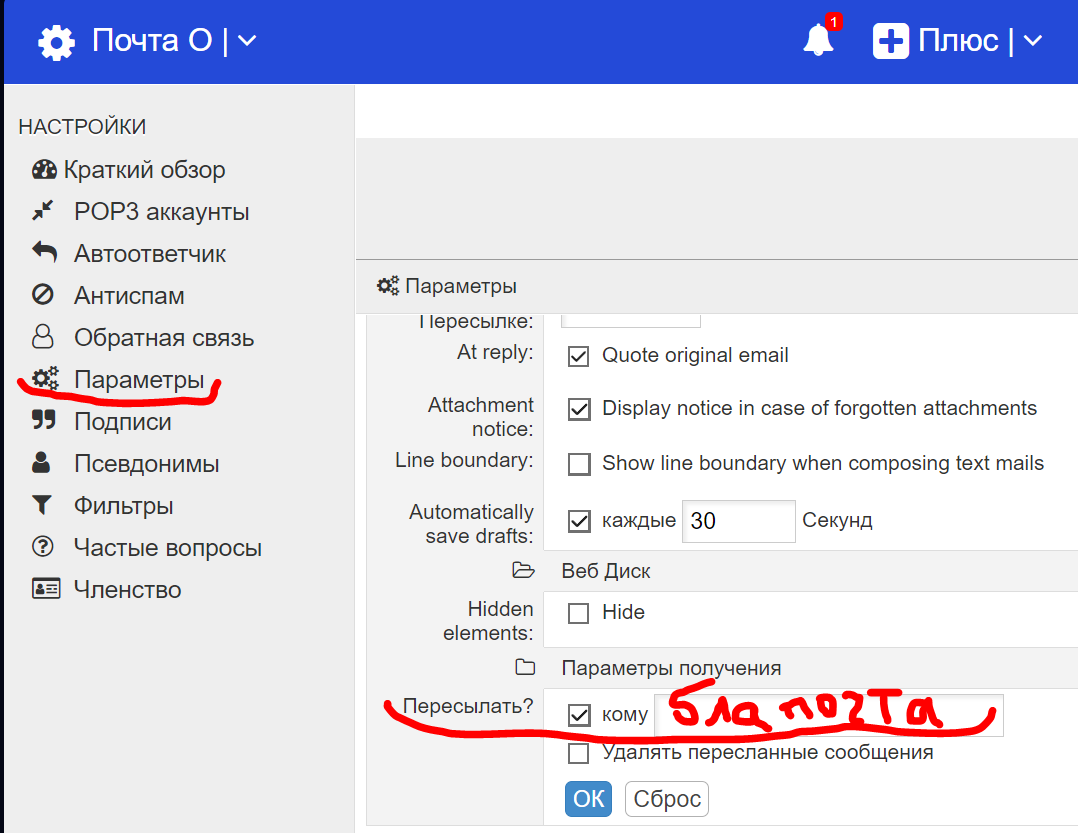Collapse the Веб Диск folder section

[x=524, y=570]
